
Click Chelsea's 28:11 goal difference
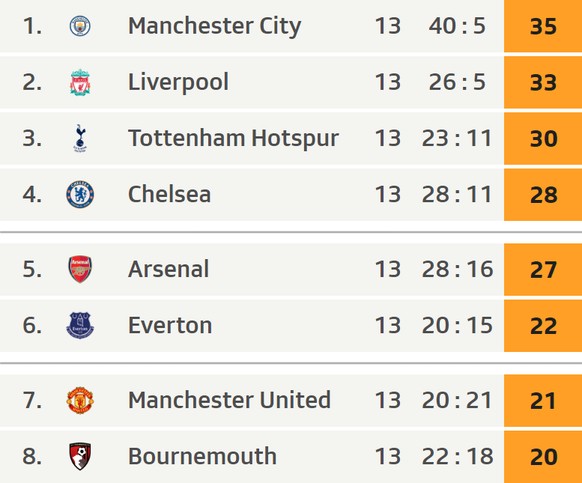coord(457,195)
